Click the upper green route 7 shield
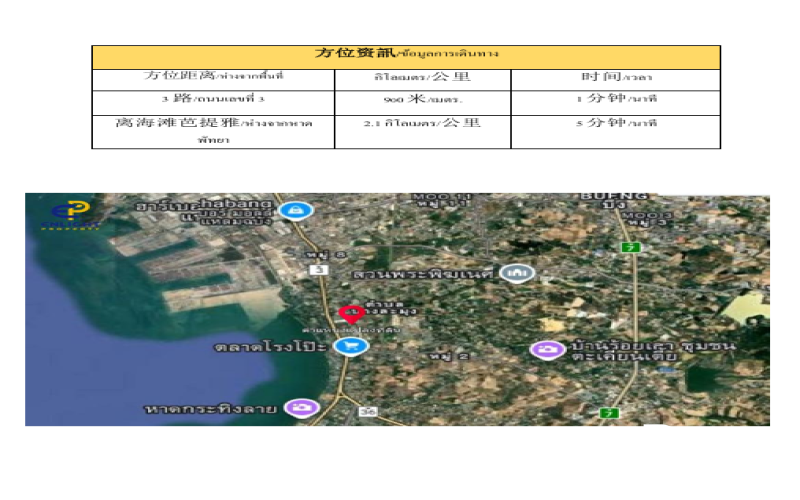The width and height of the screenshot is (800, 500). pos(631,247)
